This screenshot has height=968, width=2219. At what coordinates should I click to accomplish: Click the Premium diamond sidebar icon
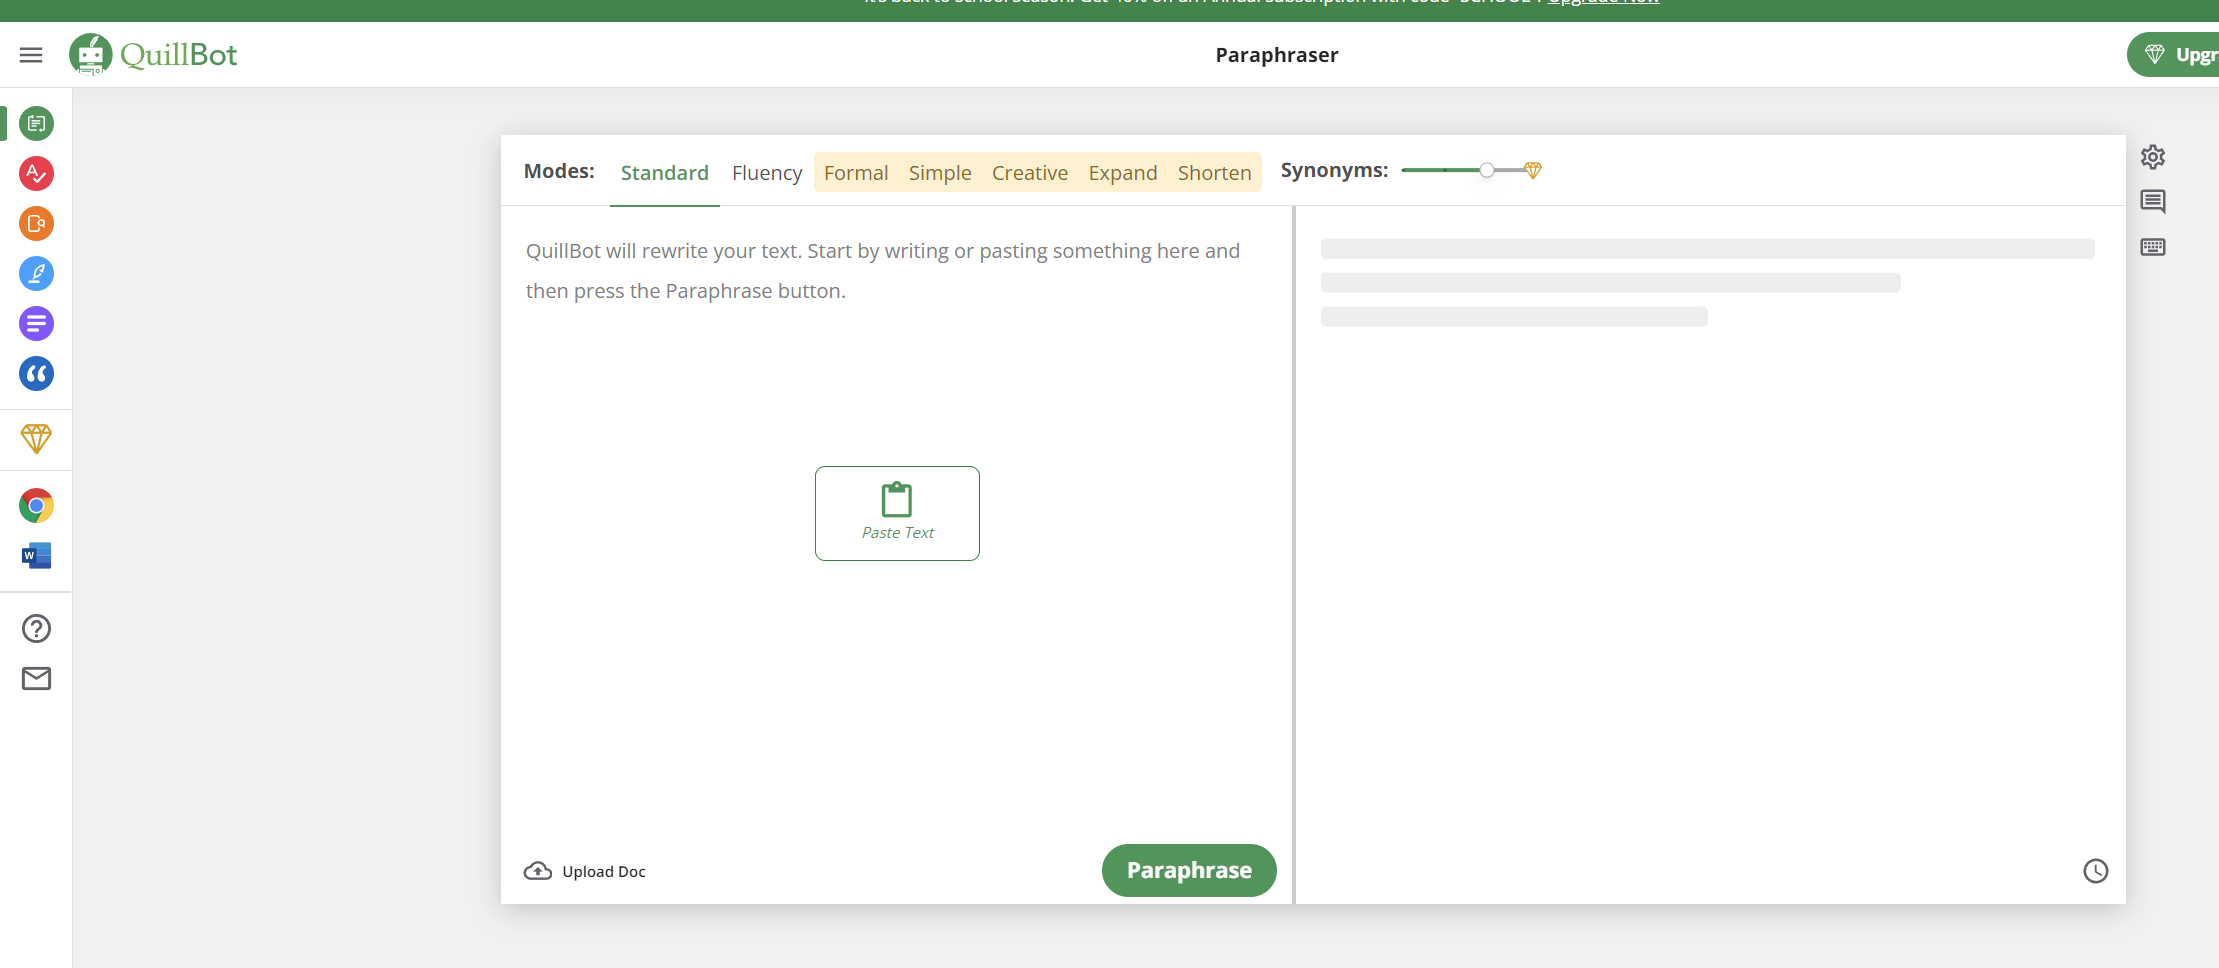[36, 438]
